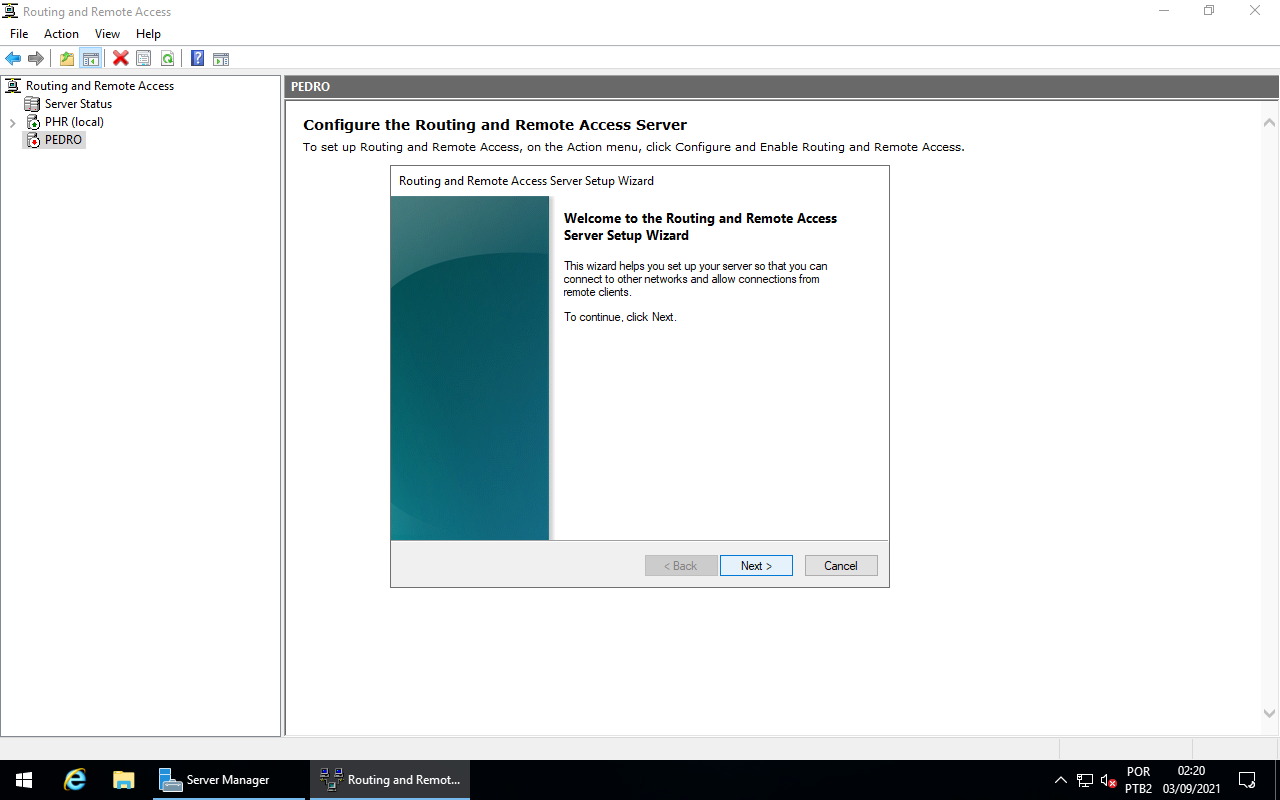The height and width of the screenshot is (800, 1280).
Task: Refresh the console with the Refresh icon
Action: coord(167,58)
